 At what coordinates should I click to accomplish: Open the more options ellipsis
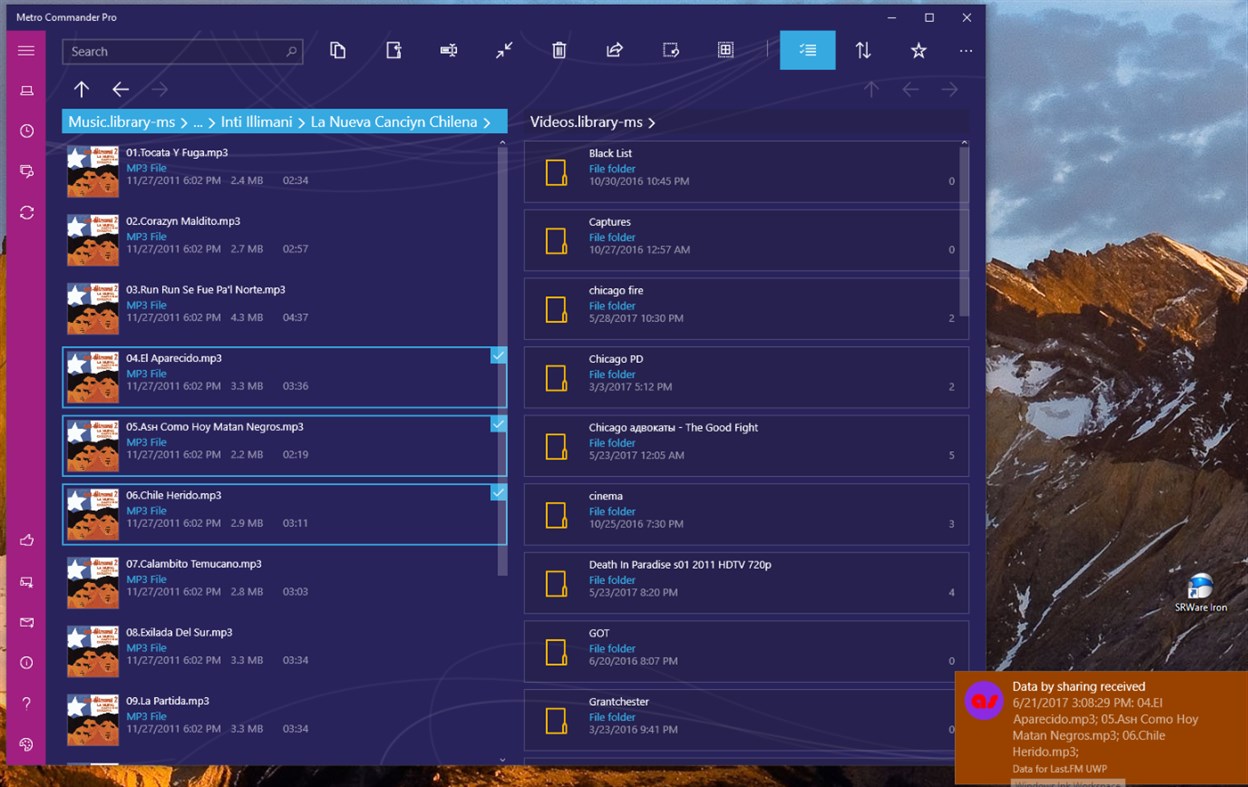pyautogui.click(x=965, y=51)
